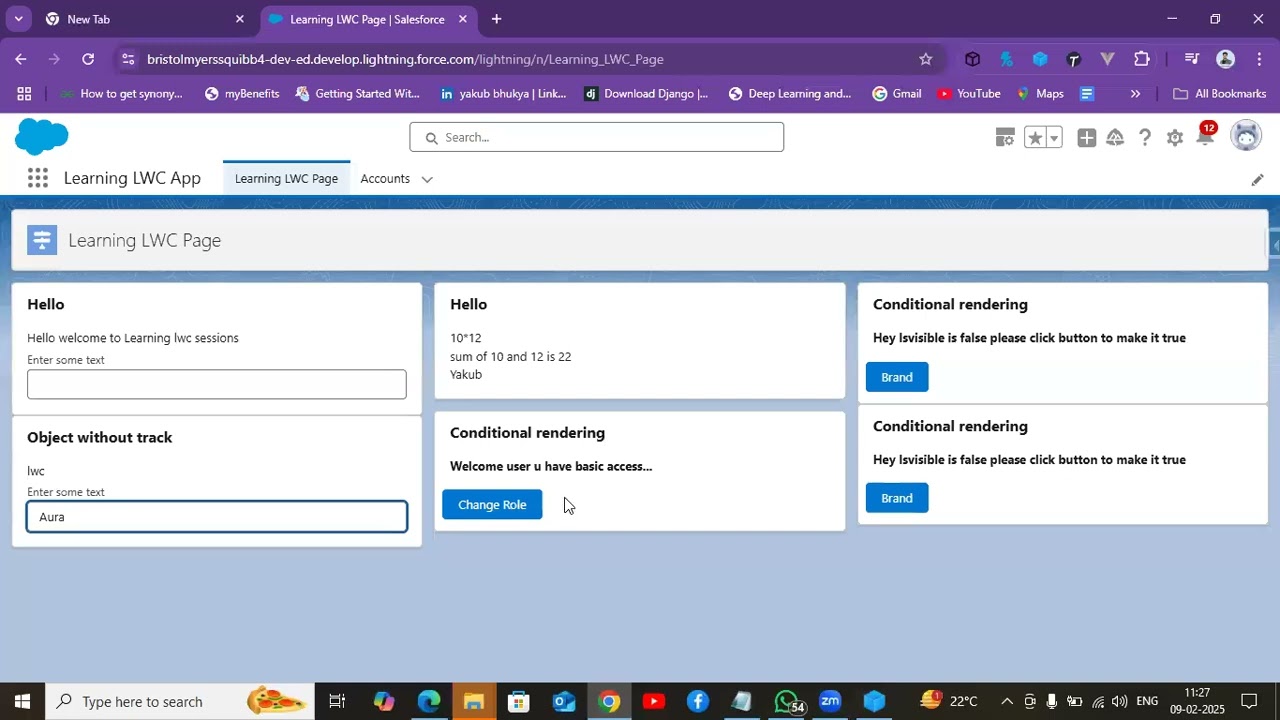Click the Salesforce cloud logo
The image size is (1280, 720).
point(42,136)
